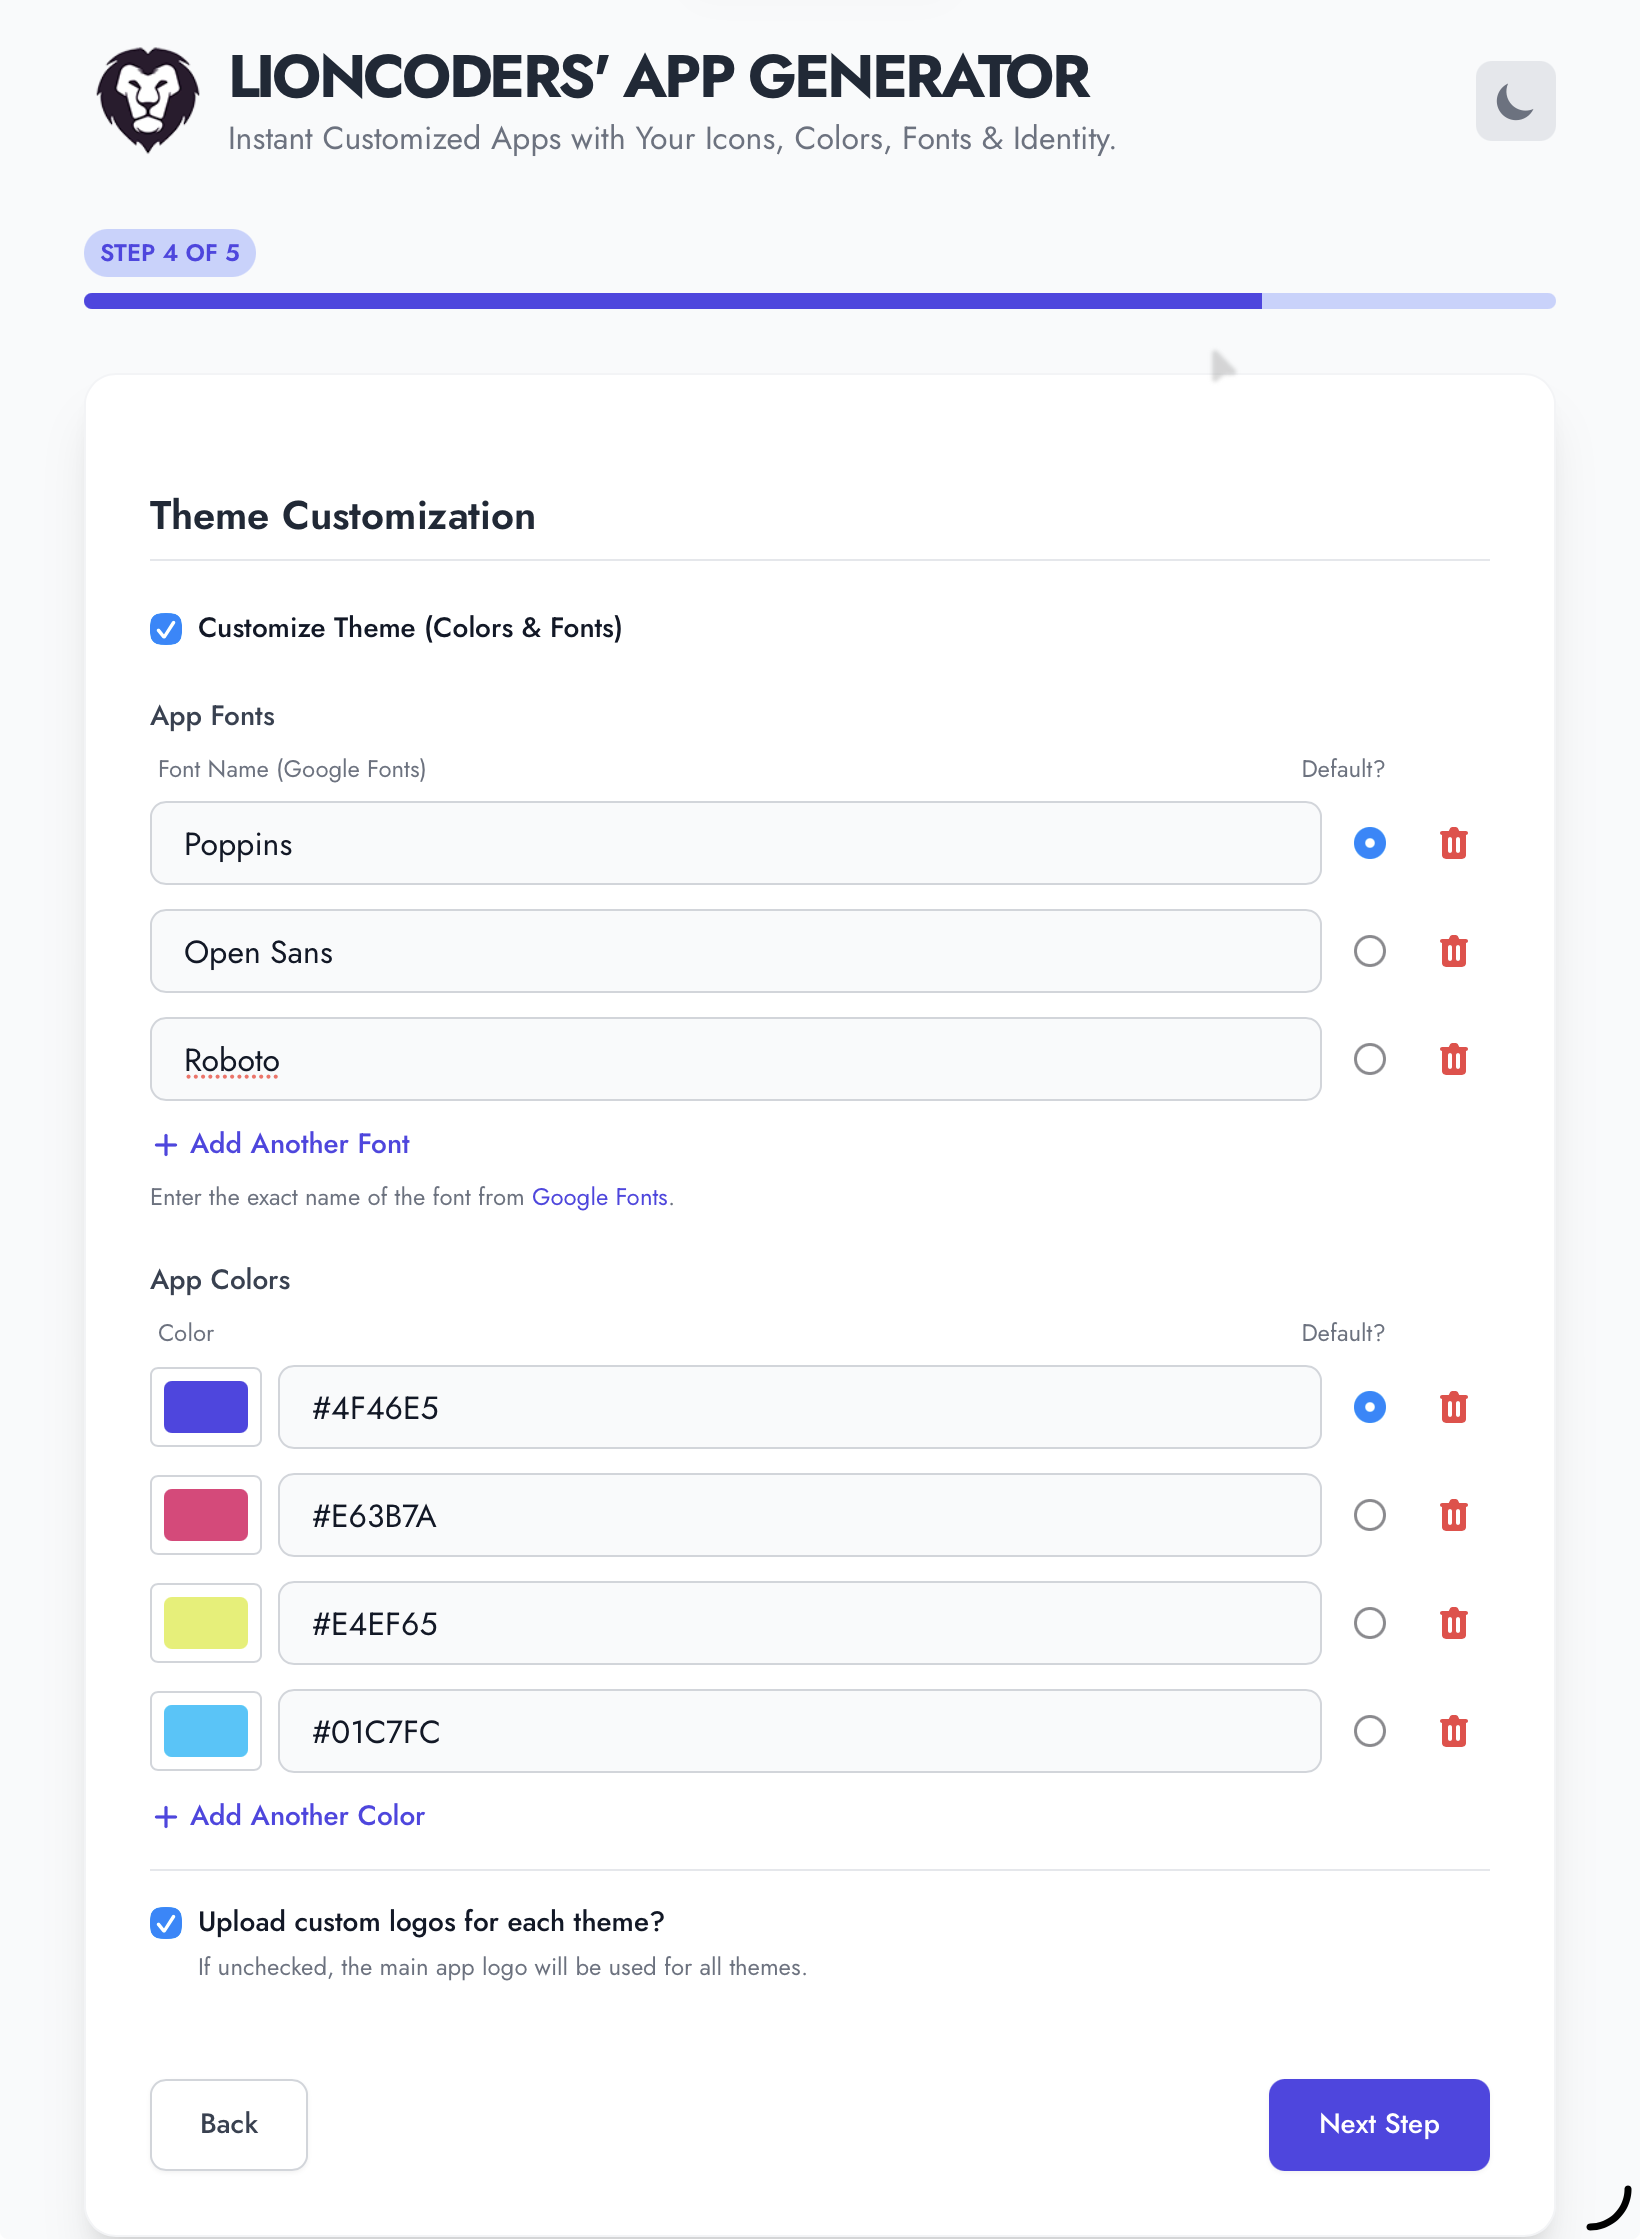Click the plus icon beside Add Another Font
This screenshot has width=1640, height=2239.
[165, 1144]
